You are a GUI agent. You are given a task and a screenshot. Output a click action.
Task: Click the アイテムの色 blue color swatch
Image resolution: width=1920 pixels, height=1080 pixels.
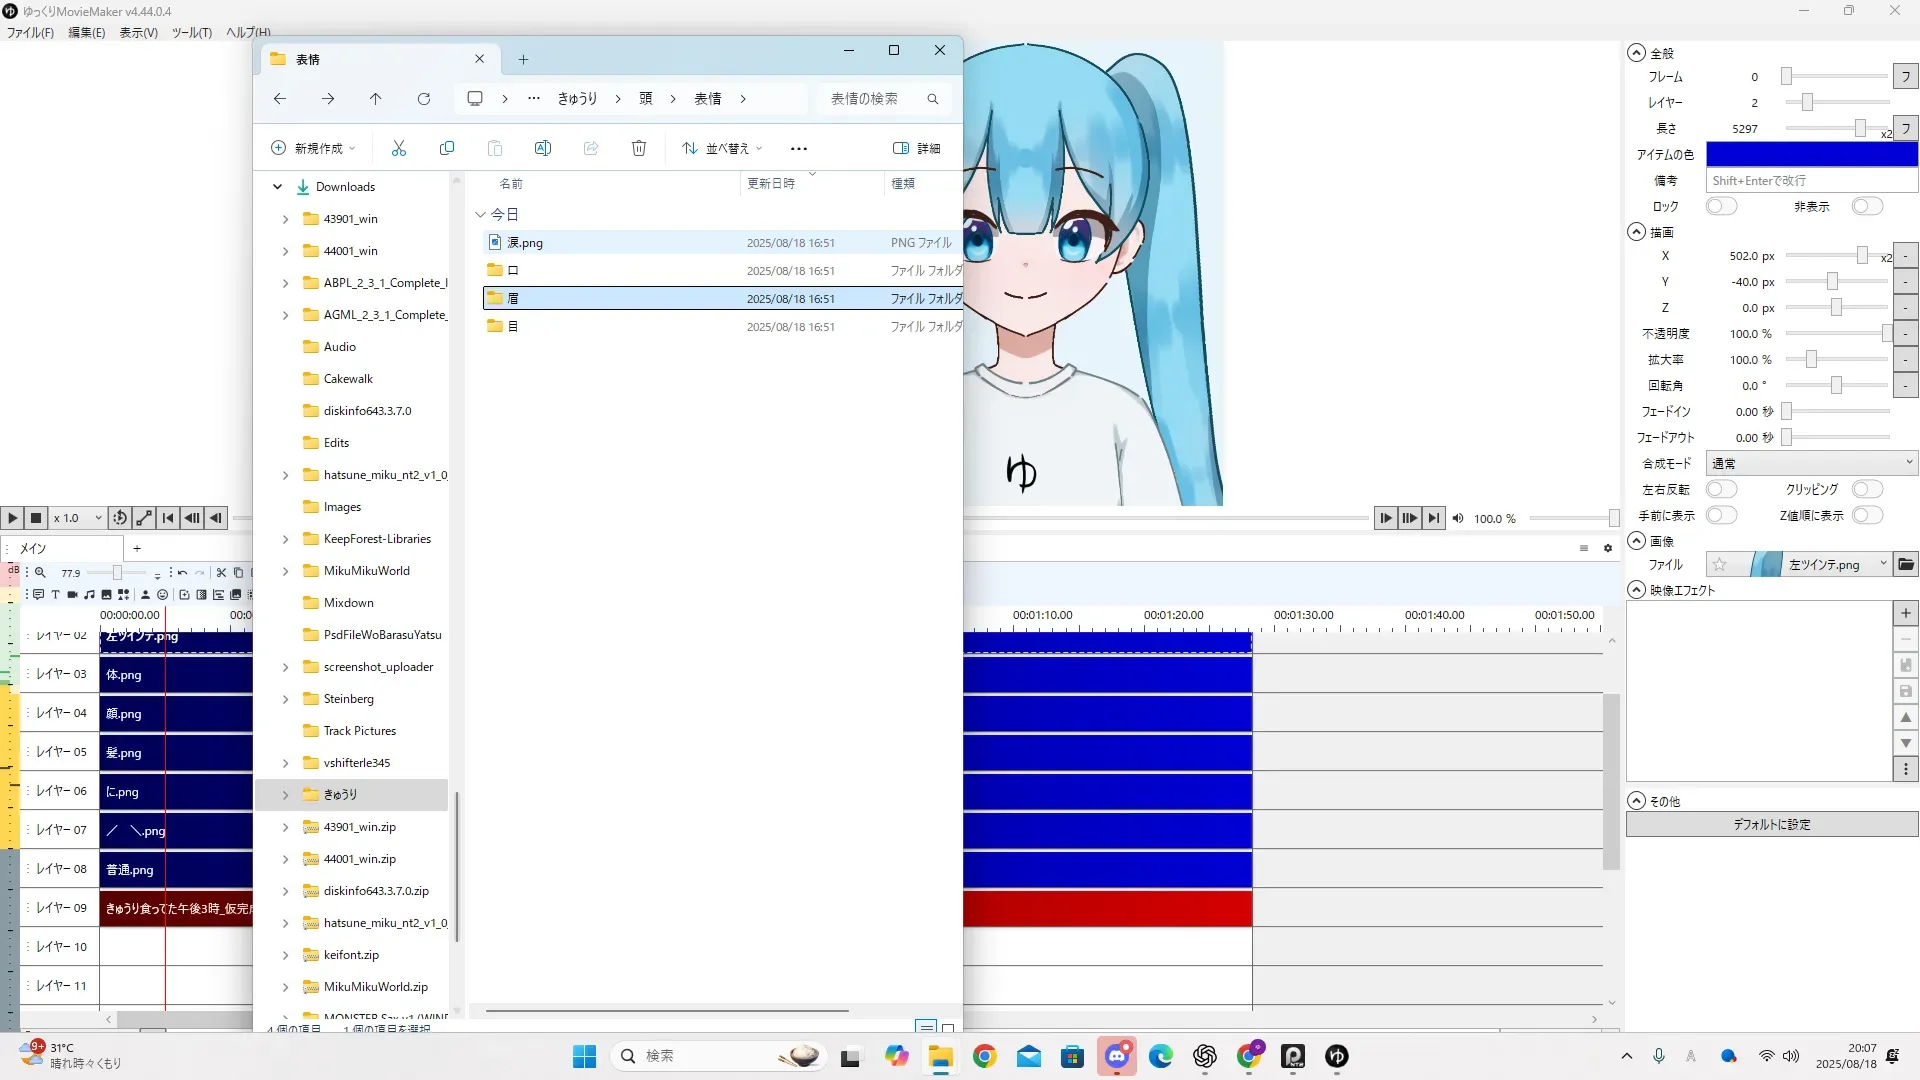click(x=1811, y=154)
